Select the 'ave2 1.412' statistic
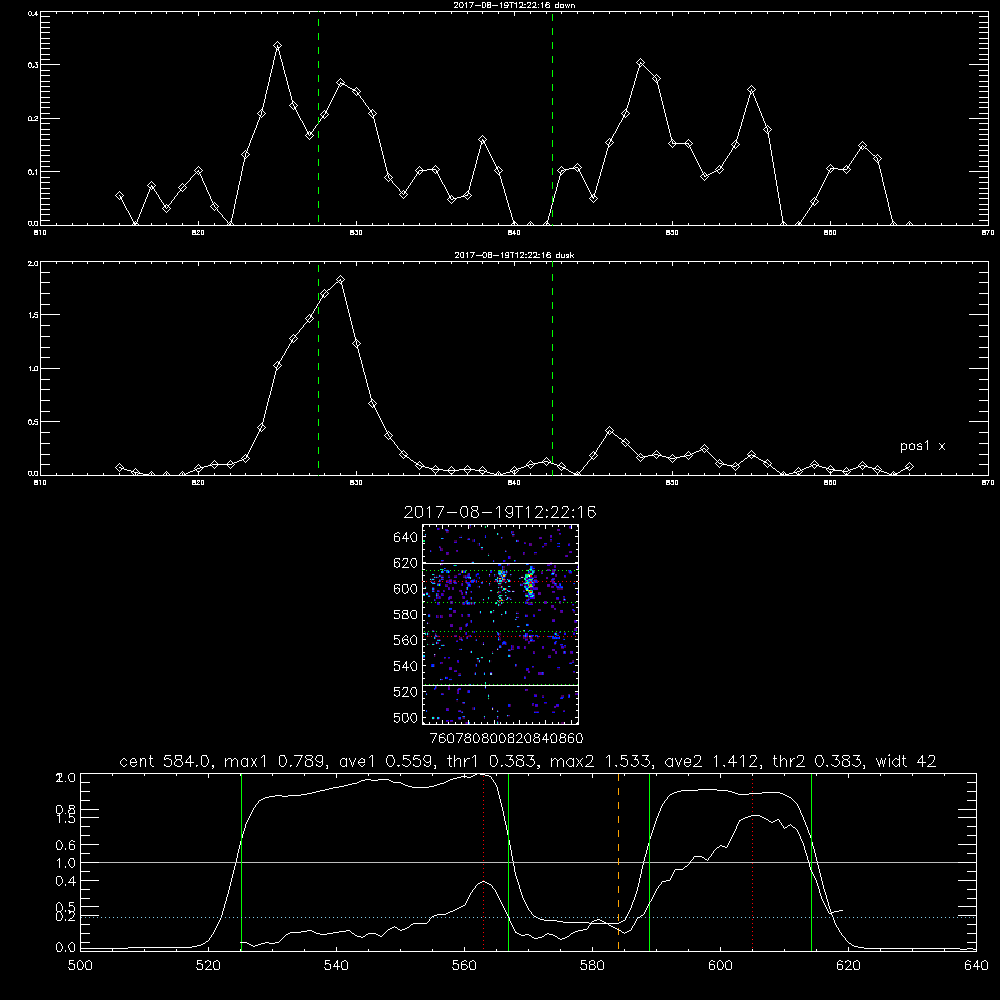1000x1000 pixels. tap(712, 761)
